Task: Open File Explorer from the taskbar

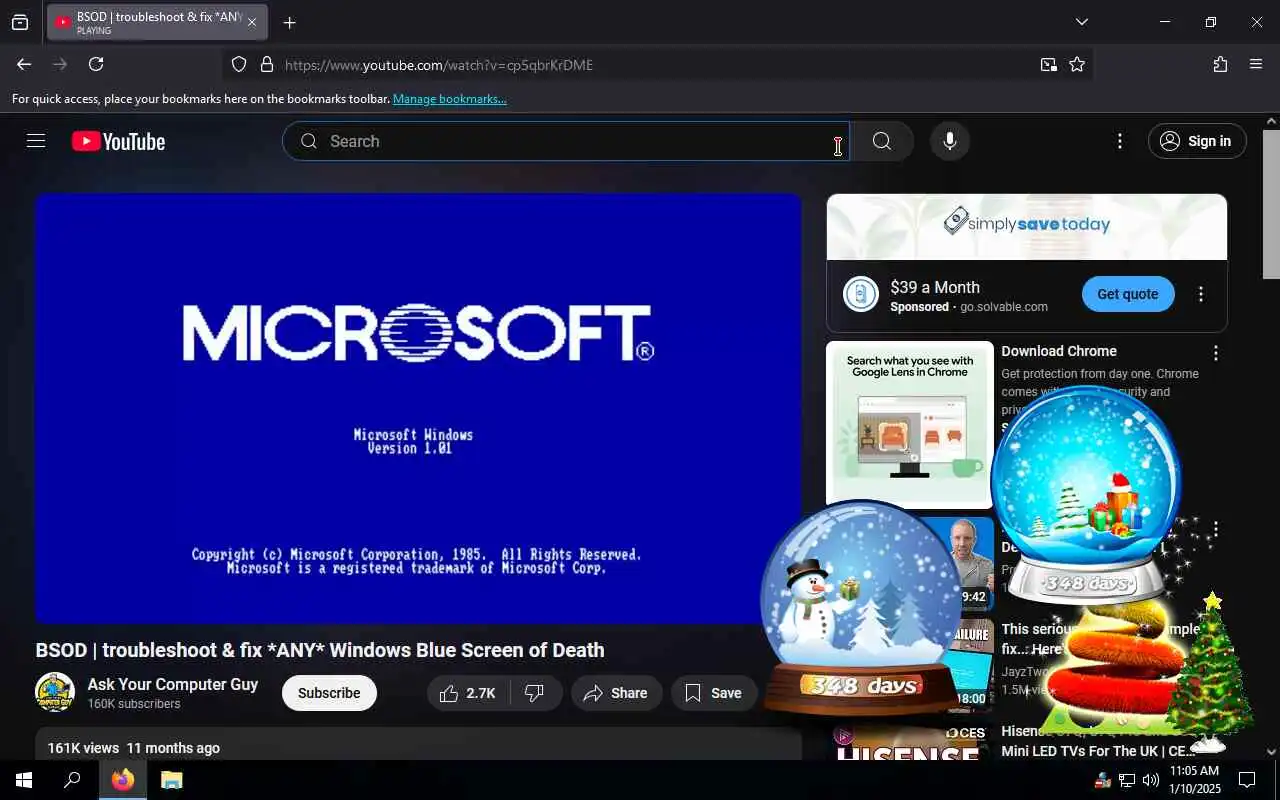Action: click(x=171, y=780)
